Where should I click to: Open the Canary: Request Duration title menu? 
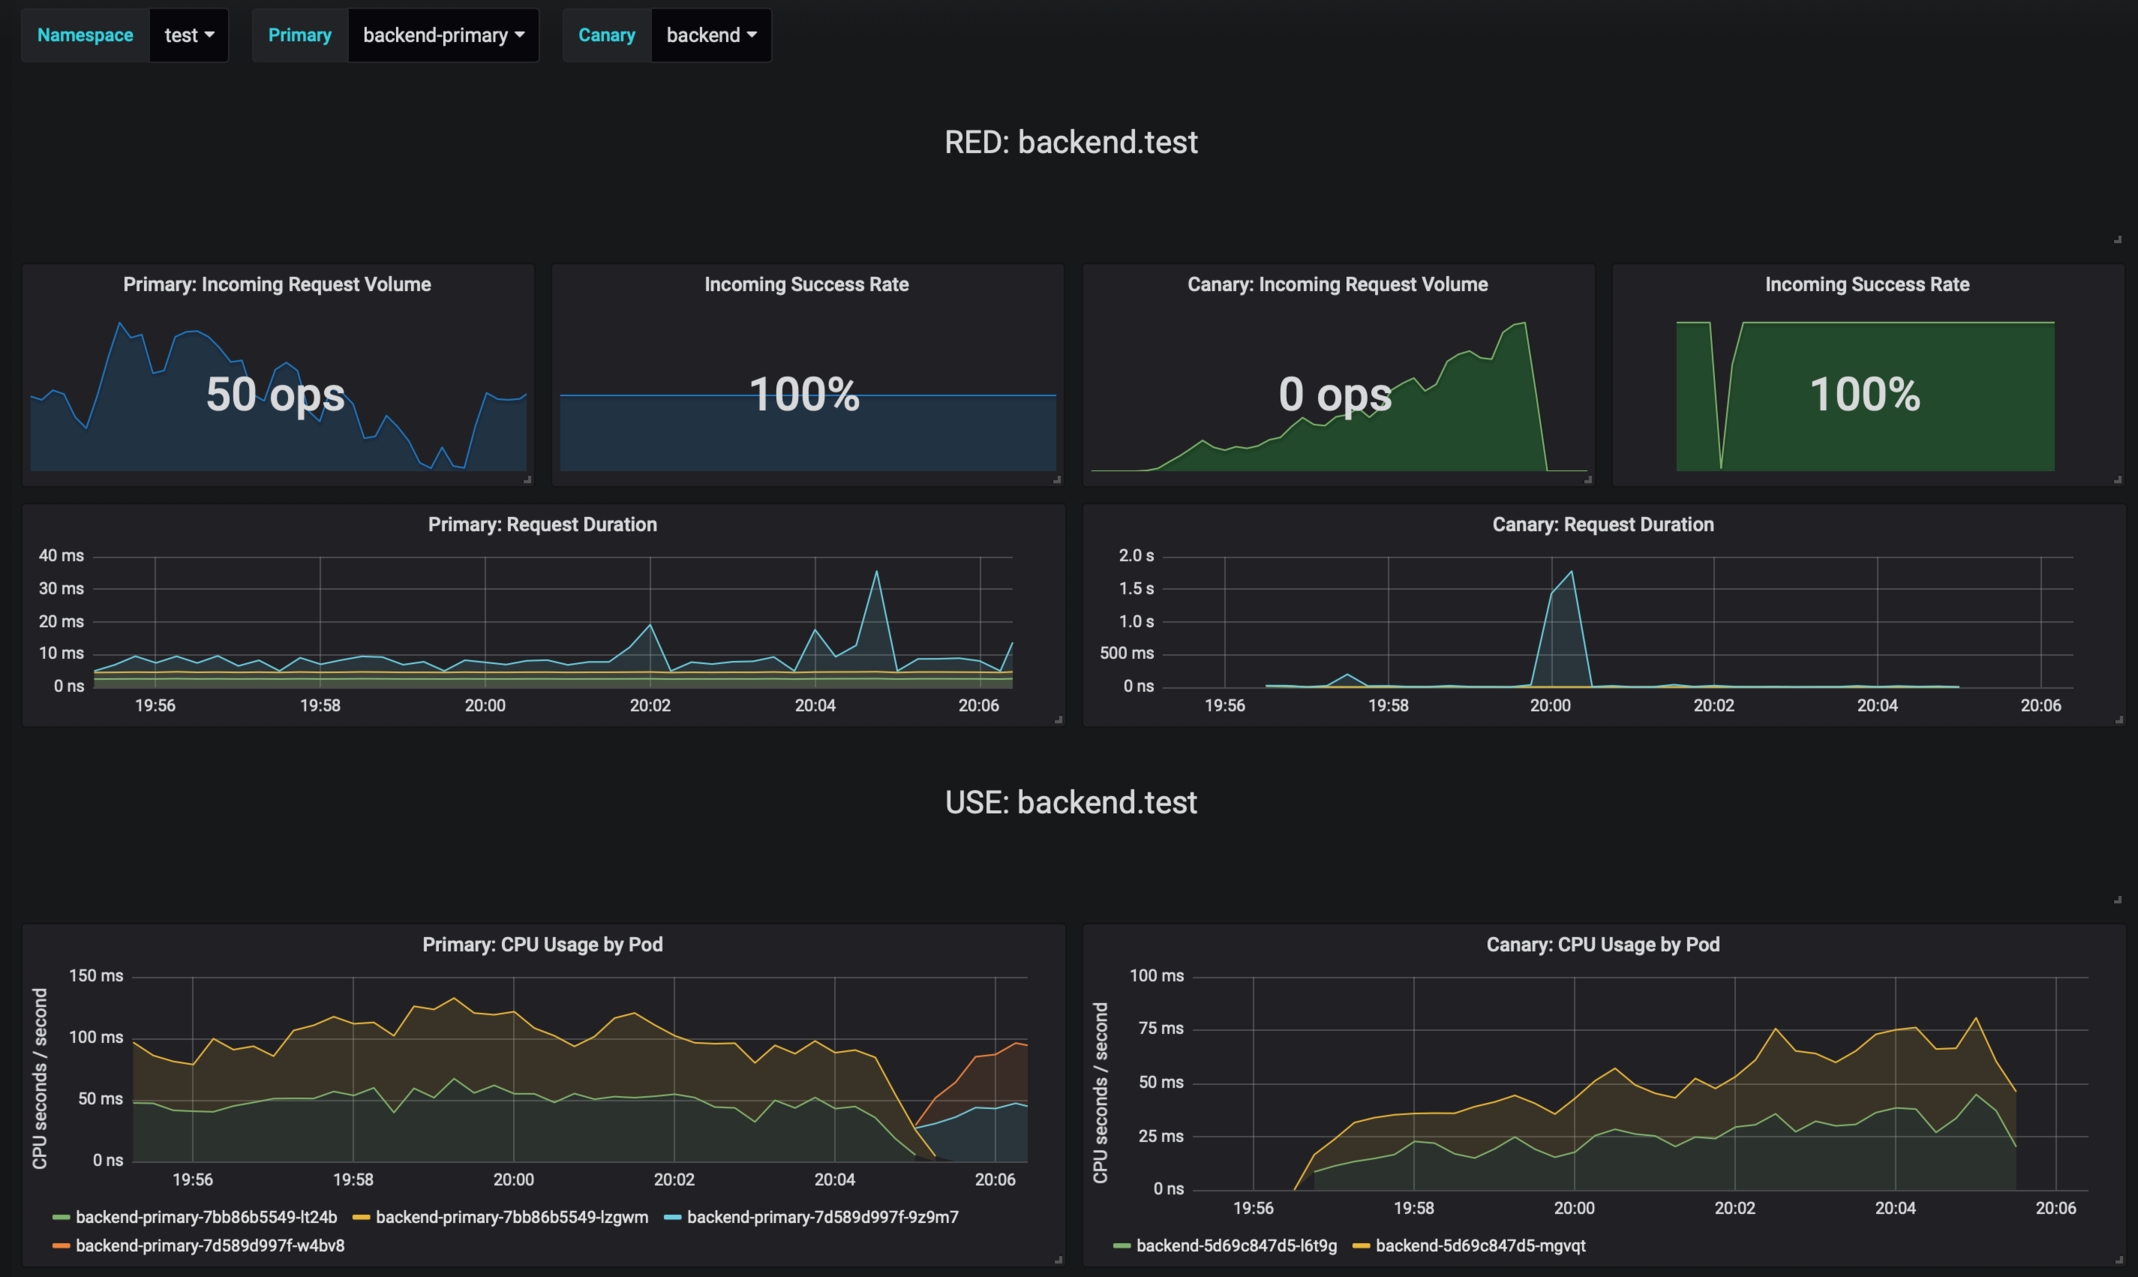pyautogui.click(x=1602, y=524)
